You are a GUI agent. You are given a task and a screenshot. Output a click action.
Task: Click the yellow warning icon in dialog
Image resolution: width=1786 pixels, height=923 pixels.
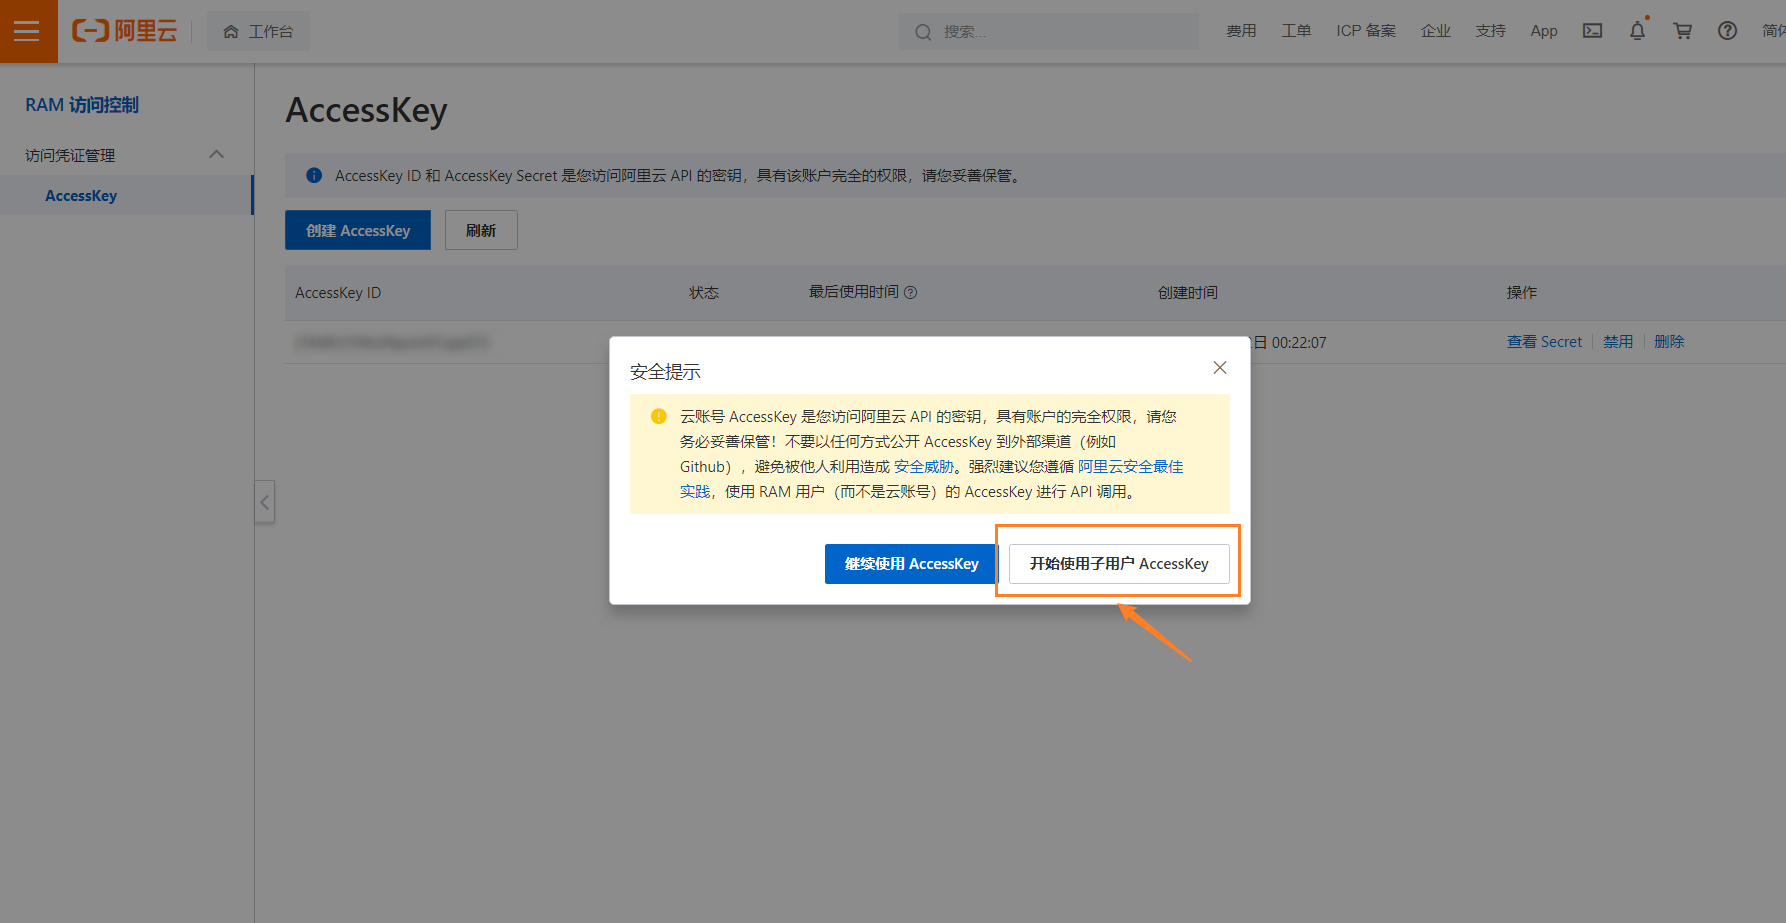click(x=659, y=416)
